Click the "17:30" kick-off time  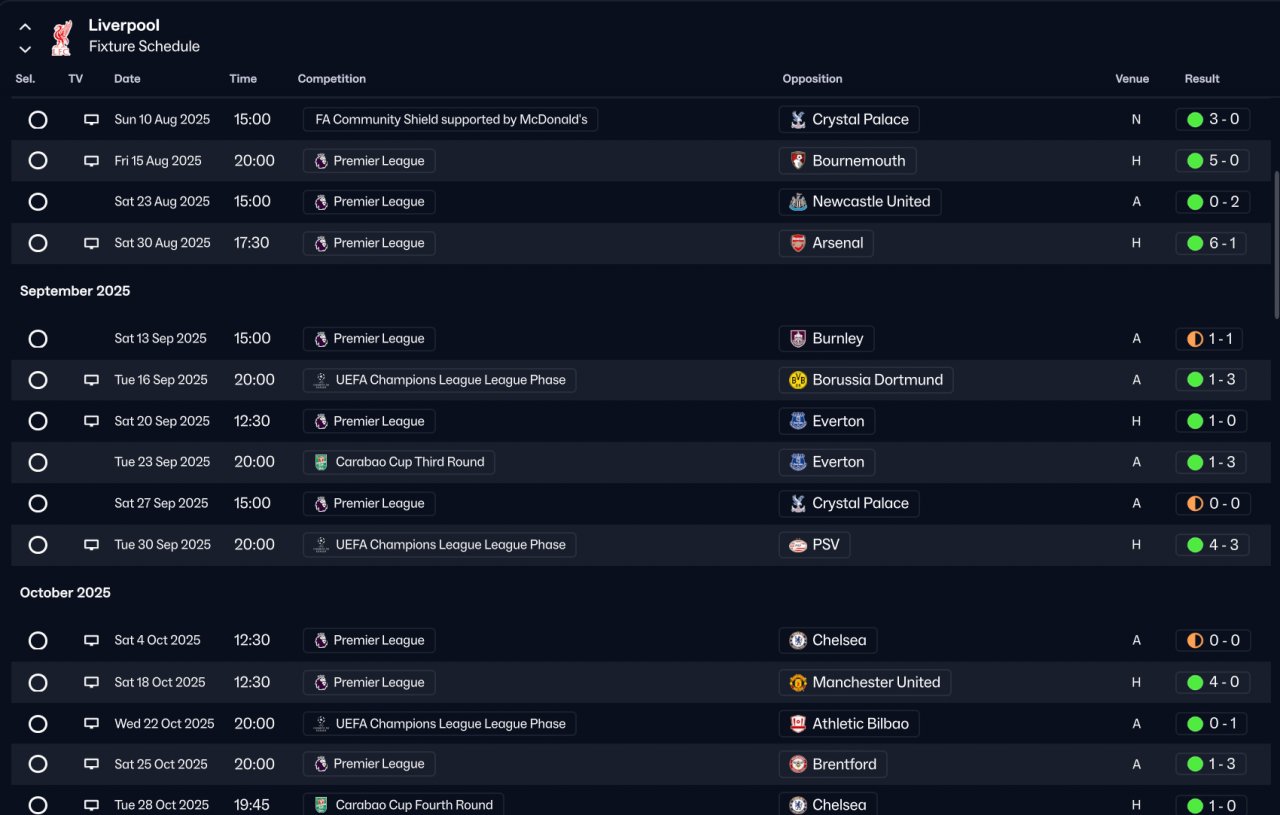click(252, 243)
